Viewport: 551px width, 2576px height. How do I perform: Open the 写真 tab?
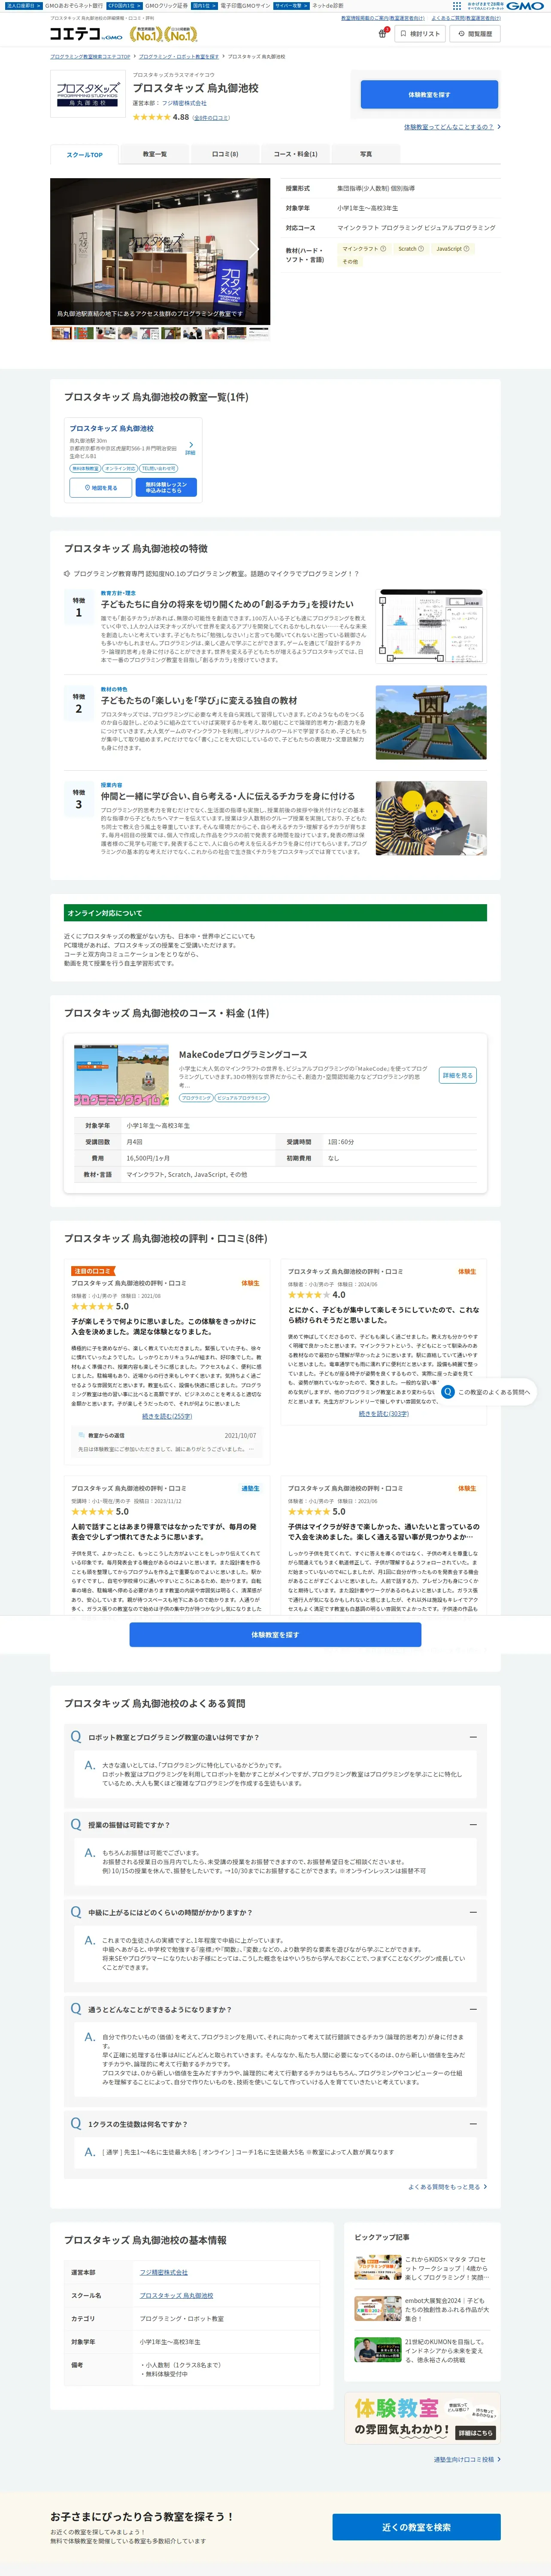coord(366,154)
